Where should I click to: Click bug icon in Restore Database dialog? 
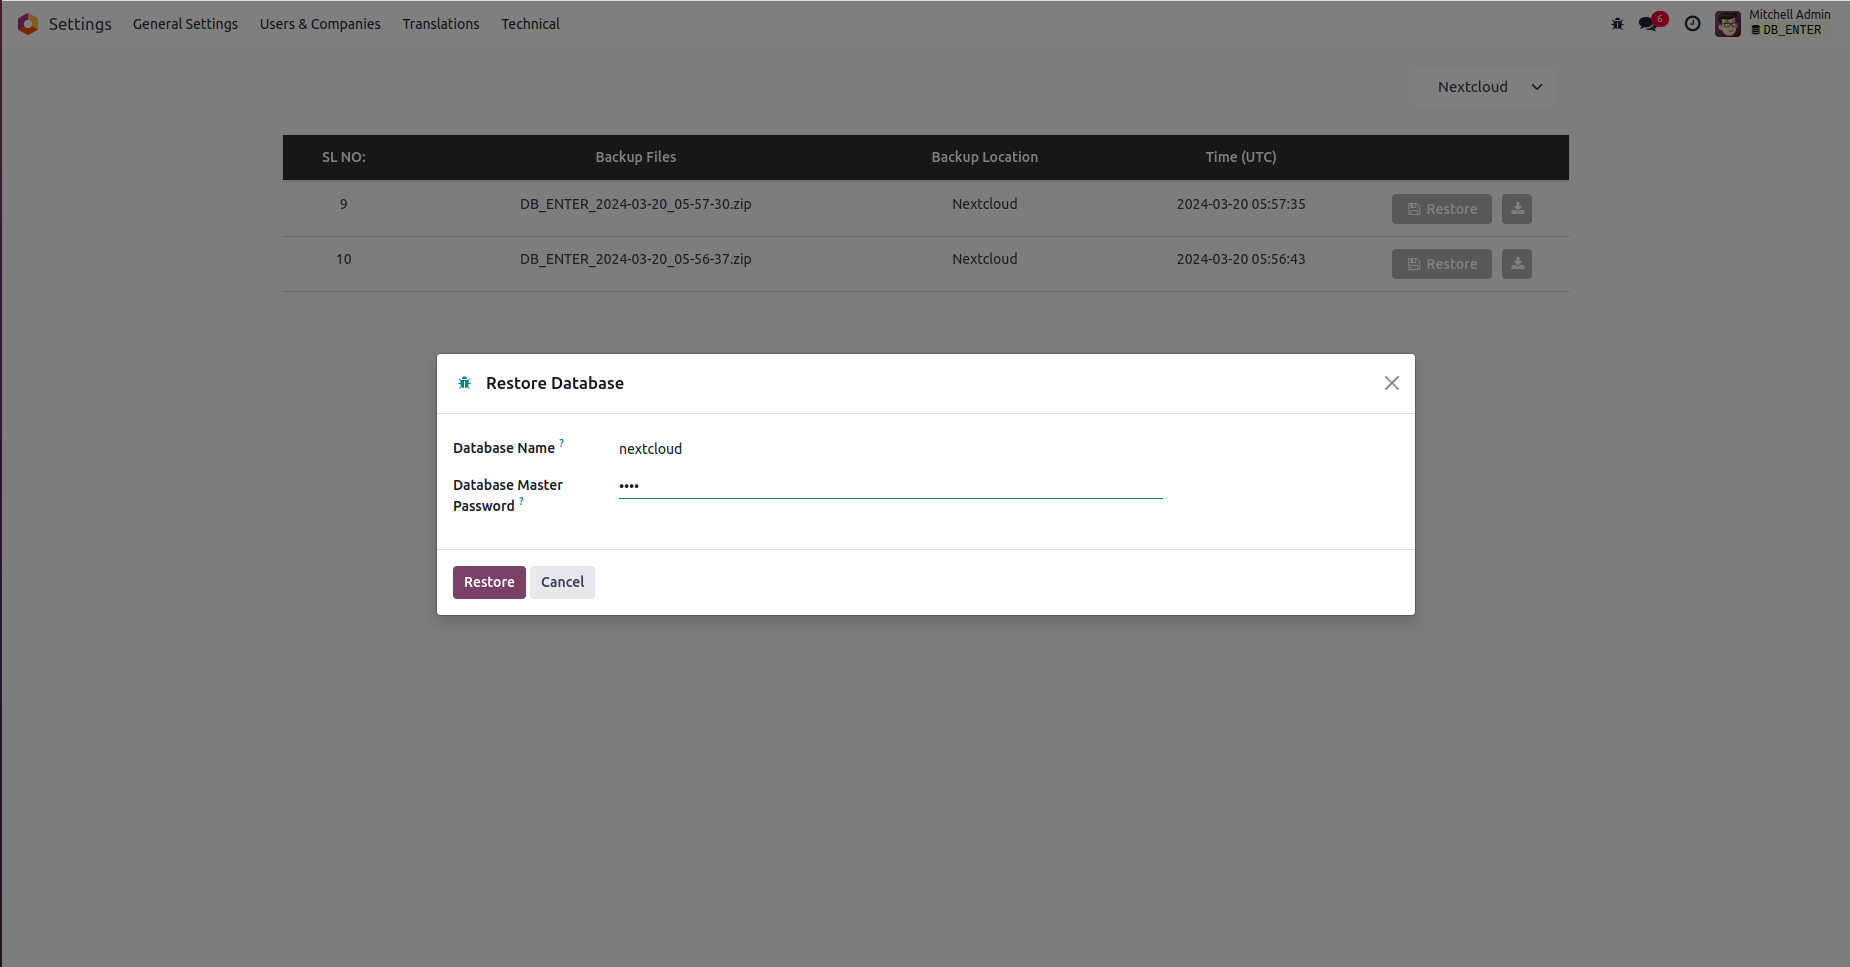click(464, 383)
